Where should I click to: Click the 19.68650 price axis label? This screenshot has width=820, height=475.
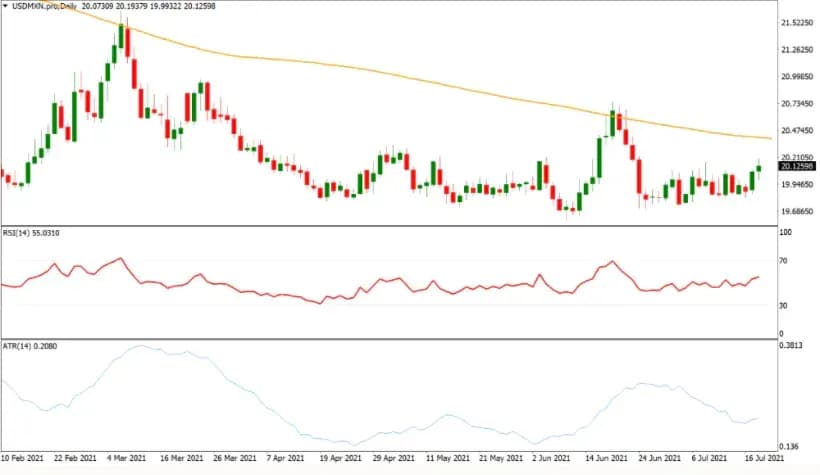797,212
